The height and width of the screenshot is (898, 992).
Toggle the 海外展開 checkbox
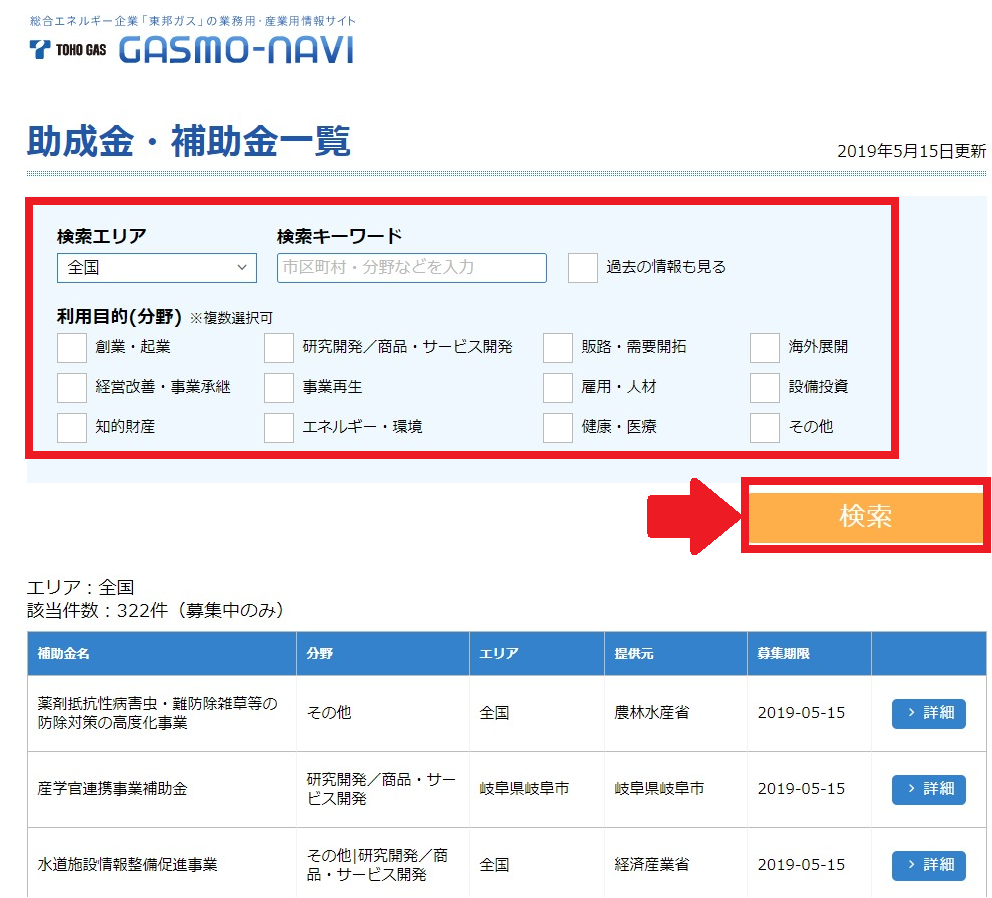click(x=765, y=347)
